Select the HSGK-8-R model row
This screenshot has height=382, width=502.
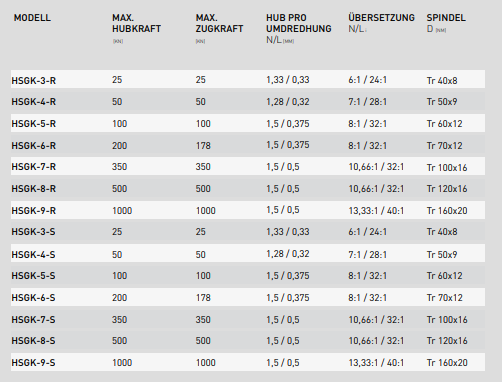pos(248,188)
